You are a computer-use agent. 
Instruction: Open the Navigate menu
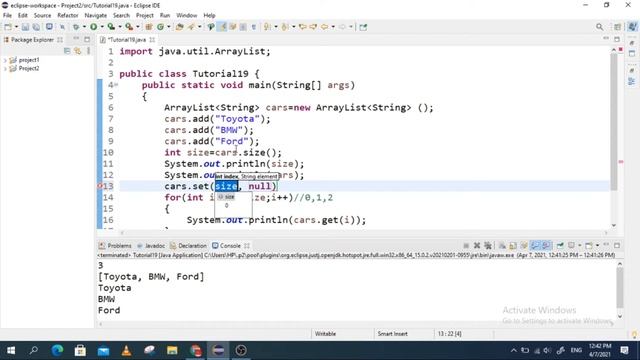[x=96, y=15]
